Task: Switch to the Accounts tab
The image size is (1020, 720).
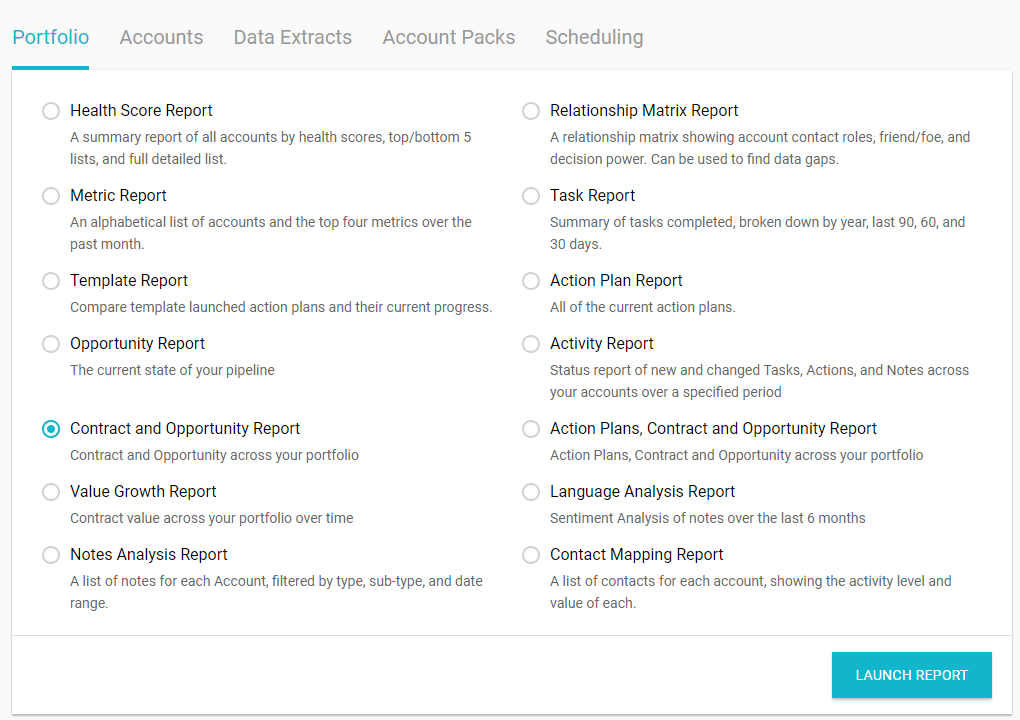Action: coord(161,37)
